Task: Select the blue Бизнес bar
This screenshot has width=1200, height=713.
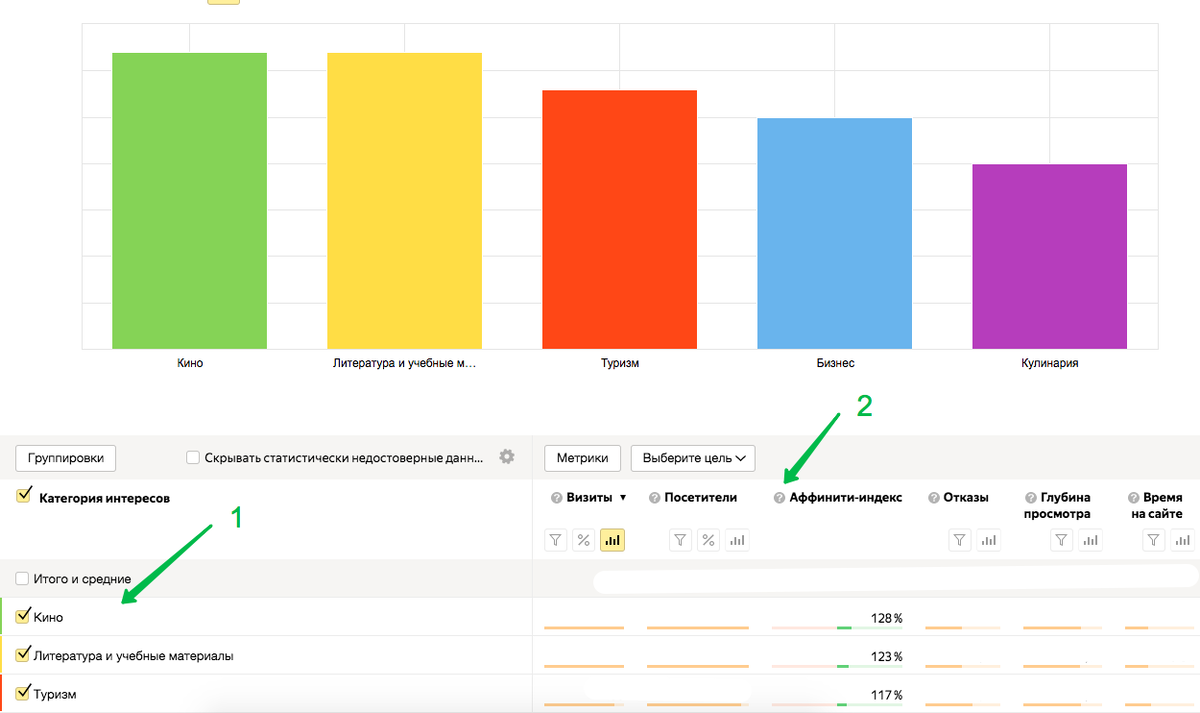Action: (834, 233)
